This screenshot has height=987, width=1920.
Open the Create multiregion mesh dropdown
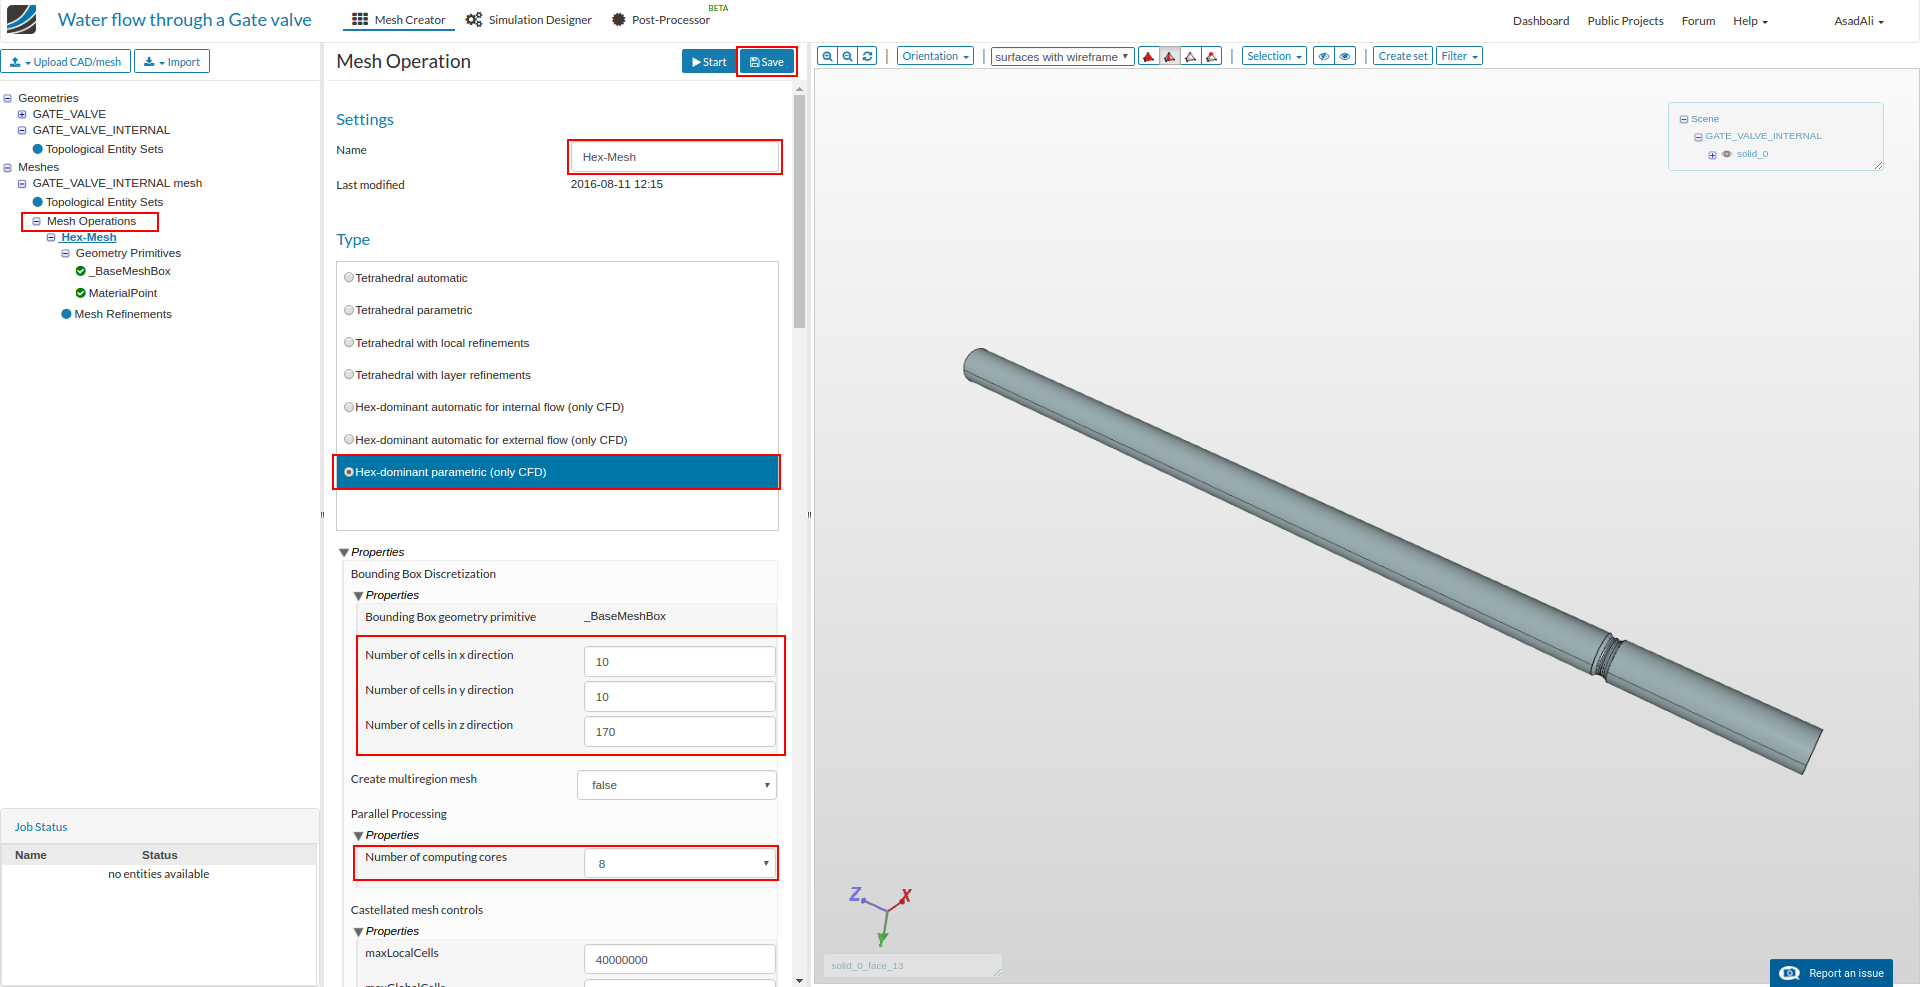tap(677, 785)
